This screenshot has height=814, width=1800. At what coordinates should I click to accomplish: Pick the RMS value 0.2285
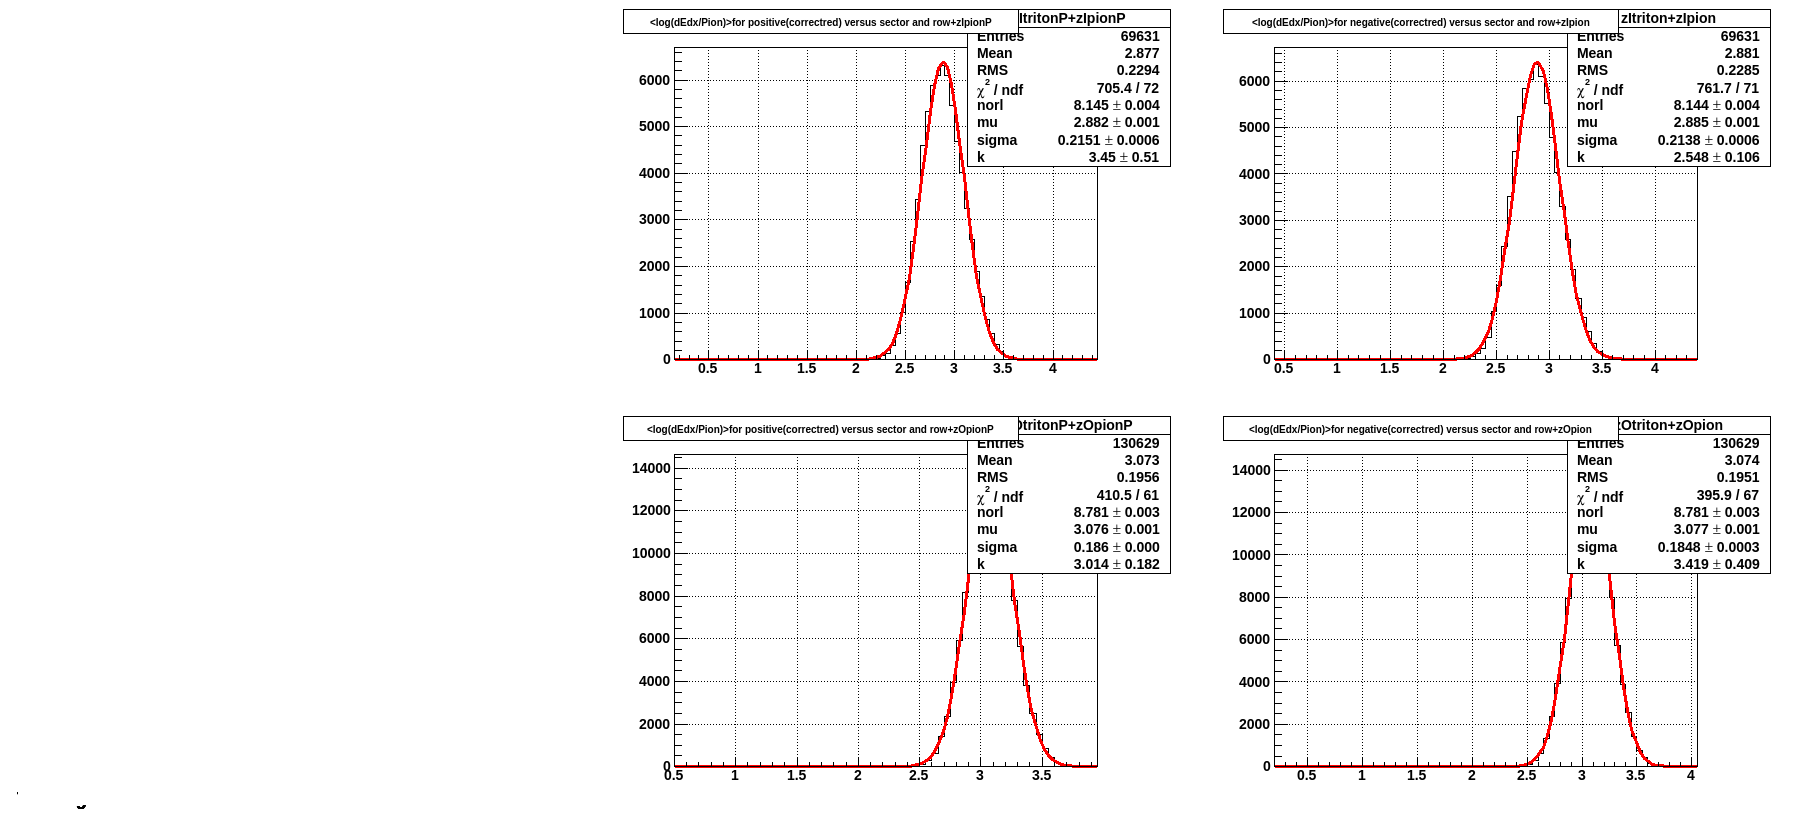(1738, 70)
